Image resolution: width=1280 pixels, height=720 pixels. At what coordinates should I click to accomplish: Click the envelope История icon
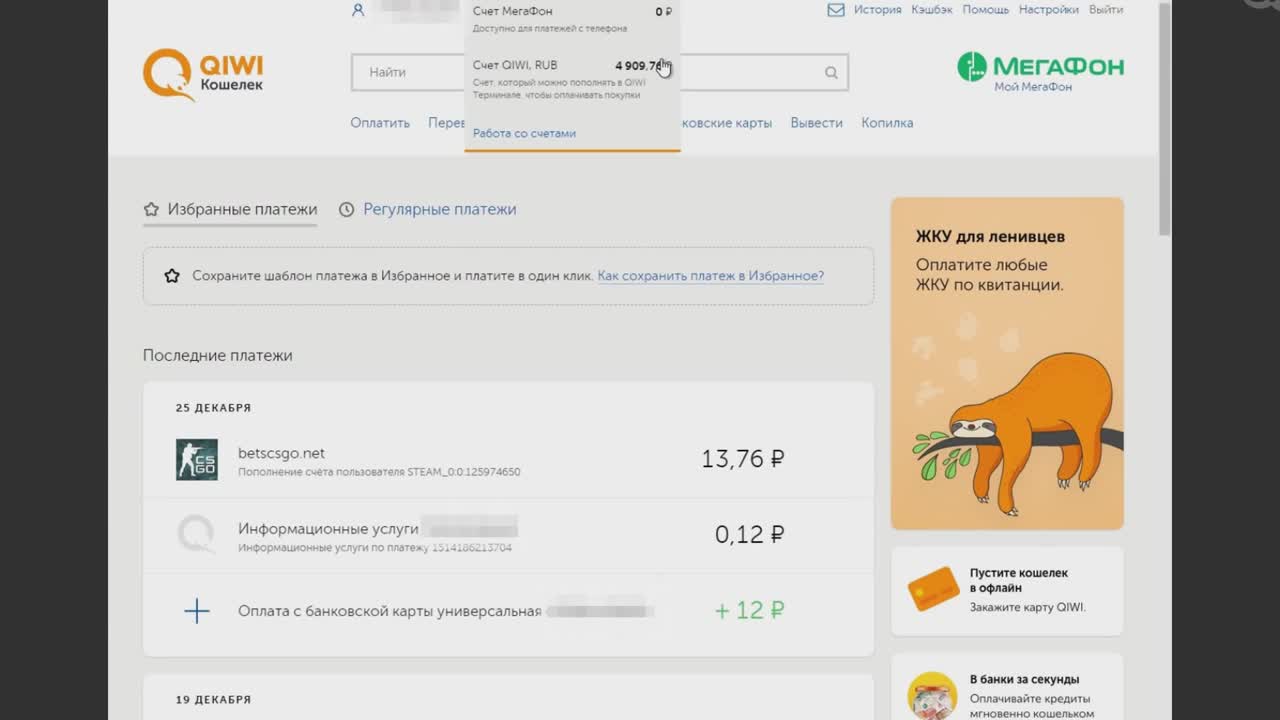pos(836,10)
